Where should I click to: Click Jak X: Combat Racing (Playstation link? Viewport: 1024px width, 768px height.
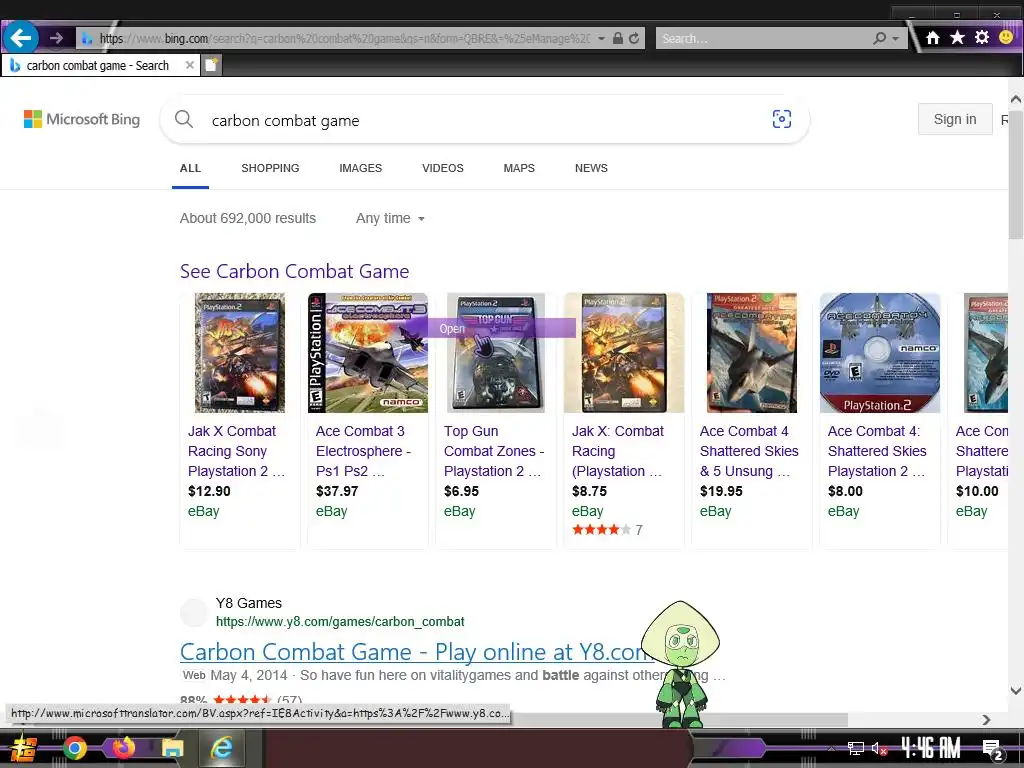pyautogui.click(x=618, y=451)
